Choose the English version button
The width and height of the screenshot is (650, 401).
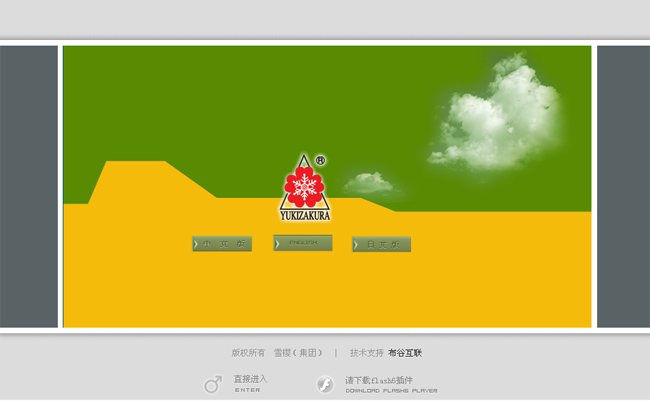pyautogui.click(x=303, y=243)
